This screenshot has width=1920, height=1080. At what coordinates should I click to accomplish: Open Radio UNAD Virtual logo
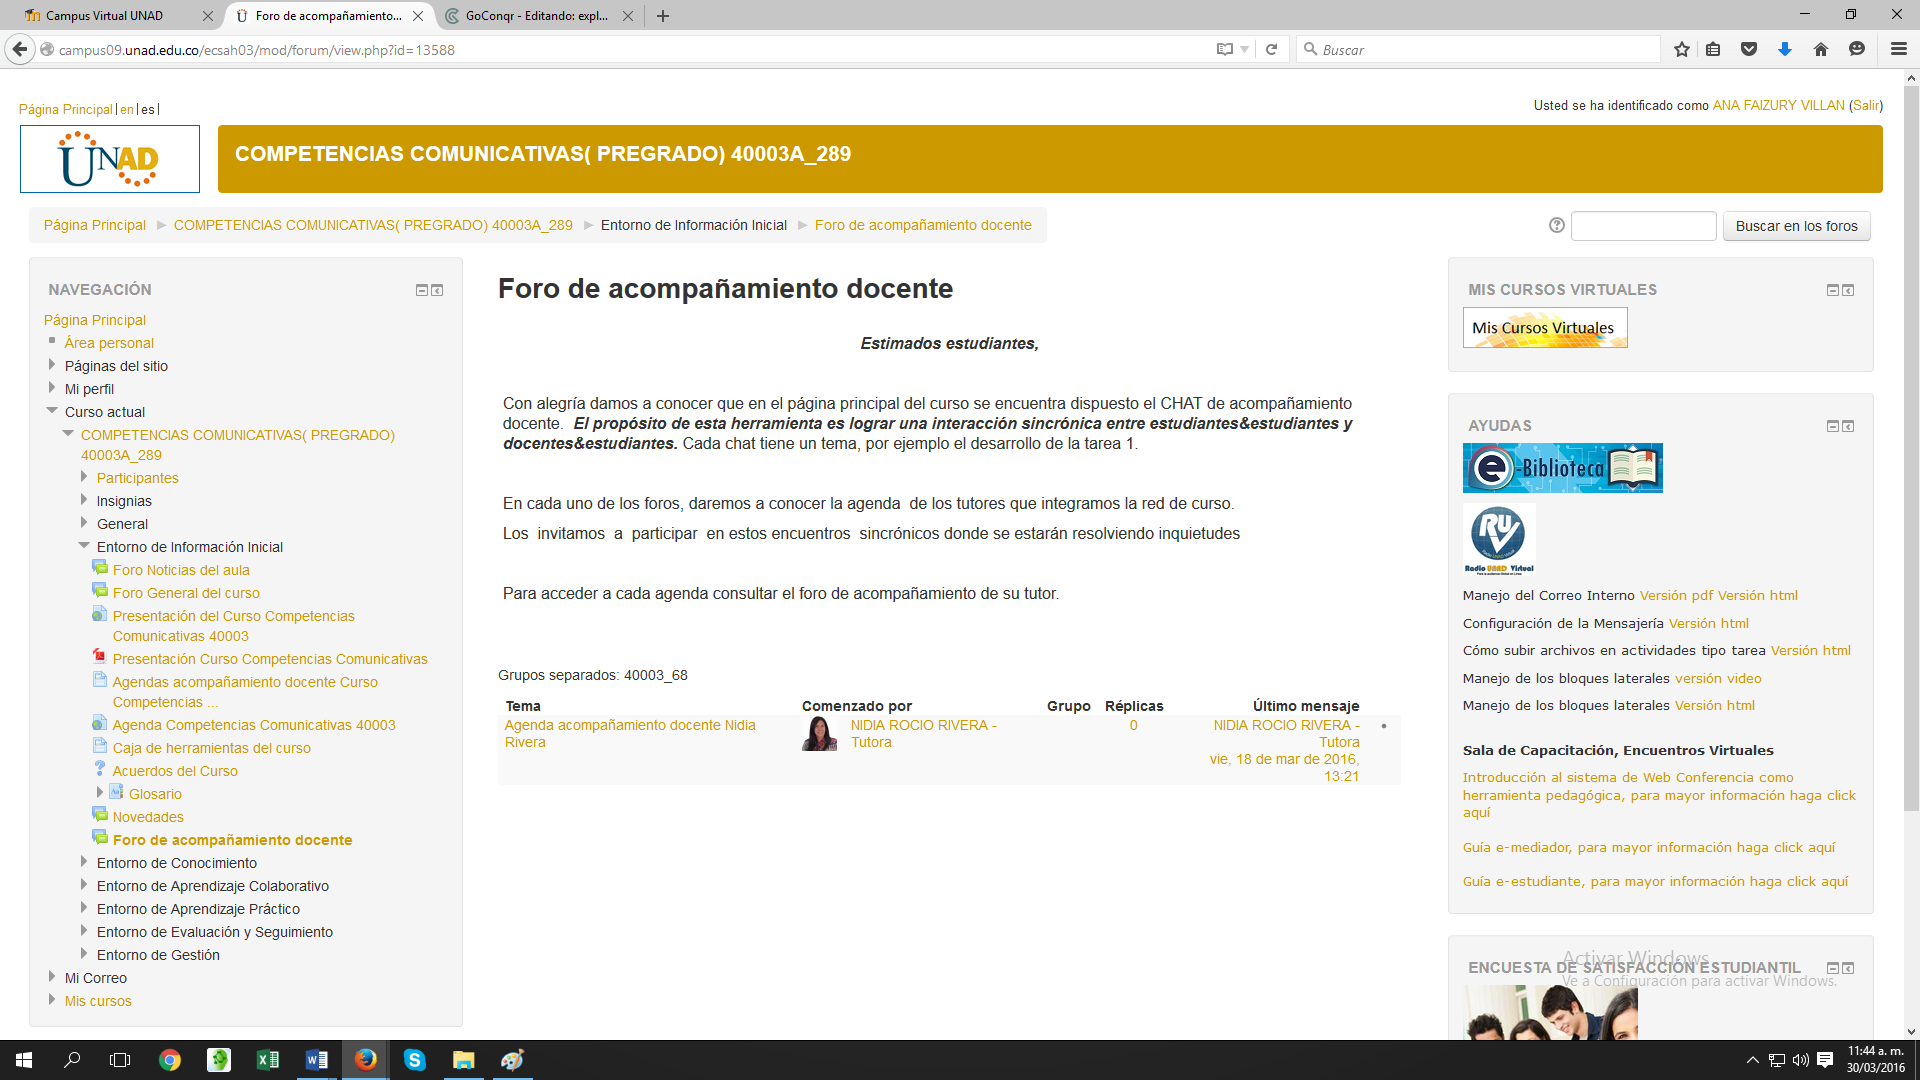pyautogui.click(x=1498, y=539)
